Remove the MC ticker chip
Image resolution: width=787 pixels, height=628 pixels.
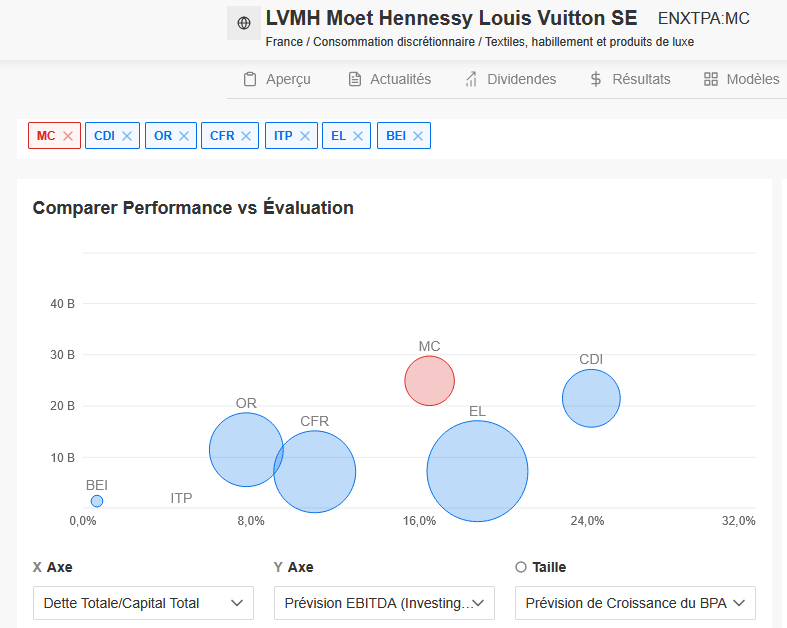[x=68, y=136]
